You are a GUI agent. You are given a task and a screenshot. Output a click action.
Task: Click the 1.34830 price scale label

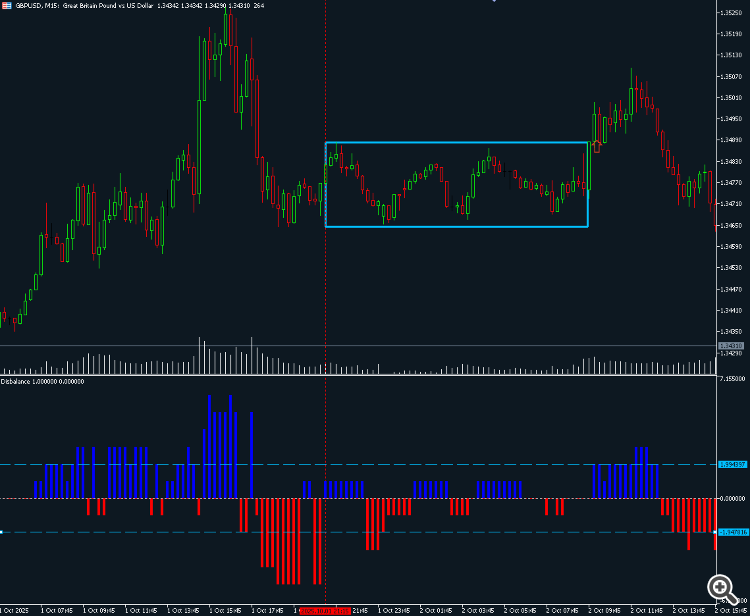[x=731, y=162]
